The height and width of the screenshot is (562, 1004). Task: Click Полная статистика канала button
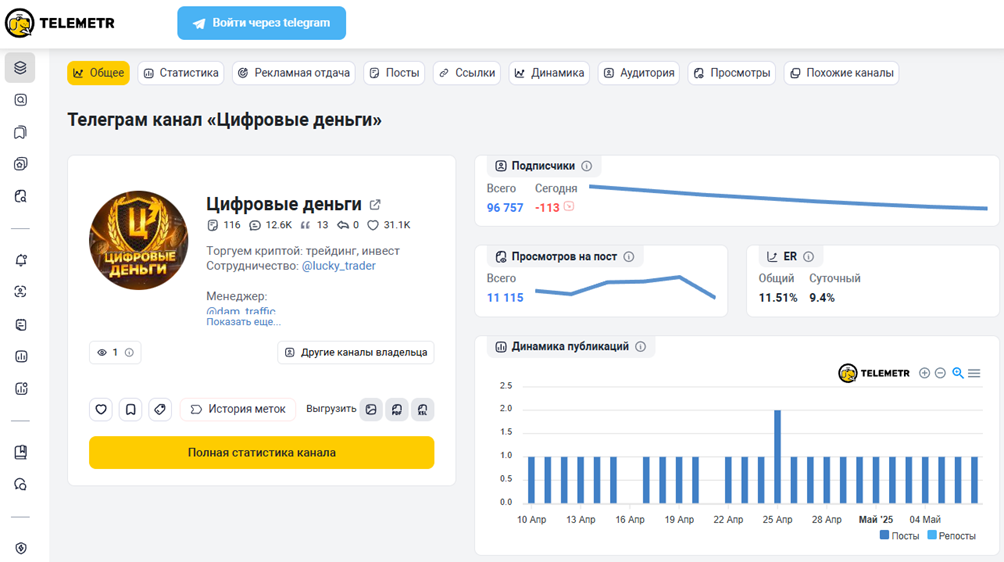coord(261,453)
